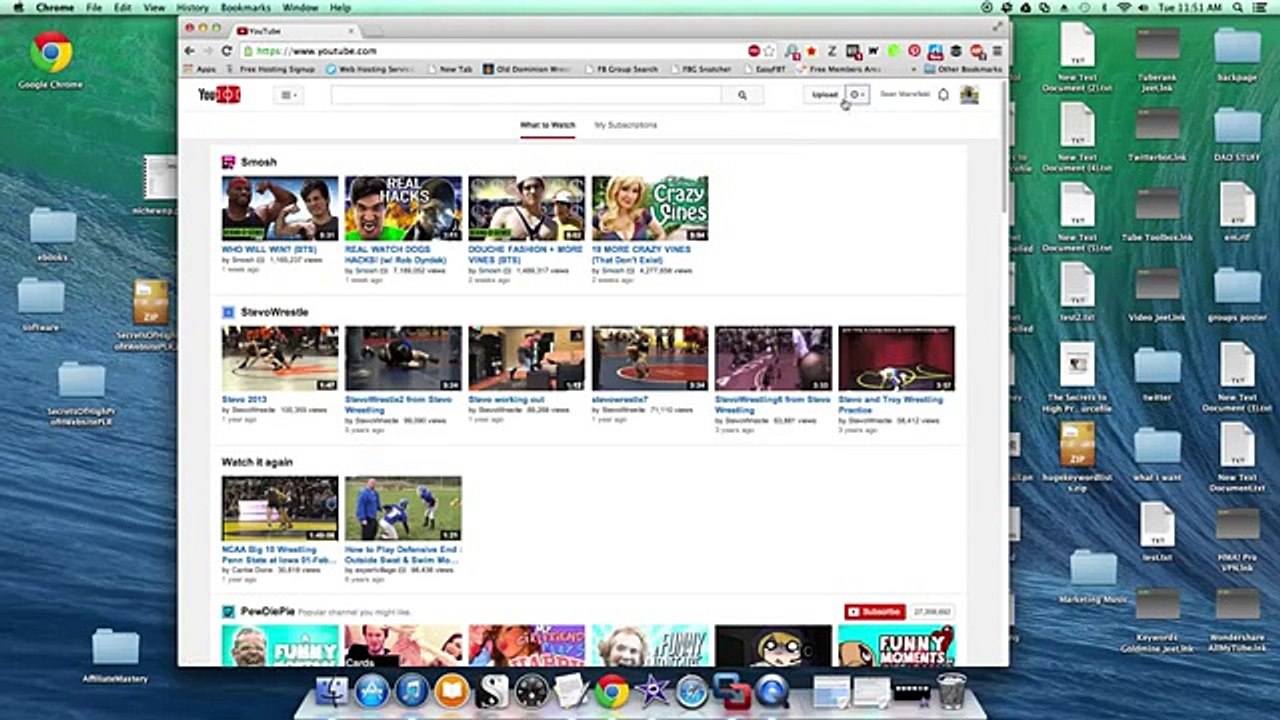Open the History menu in the menu bar
This screenshot has height=720, width=1280.
click(x=193, y=8)
